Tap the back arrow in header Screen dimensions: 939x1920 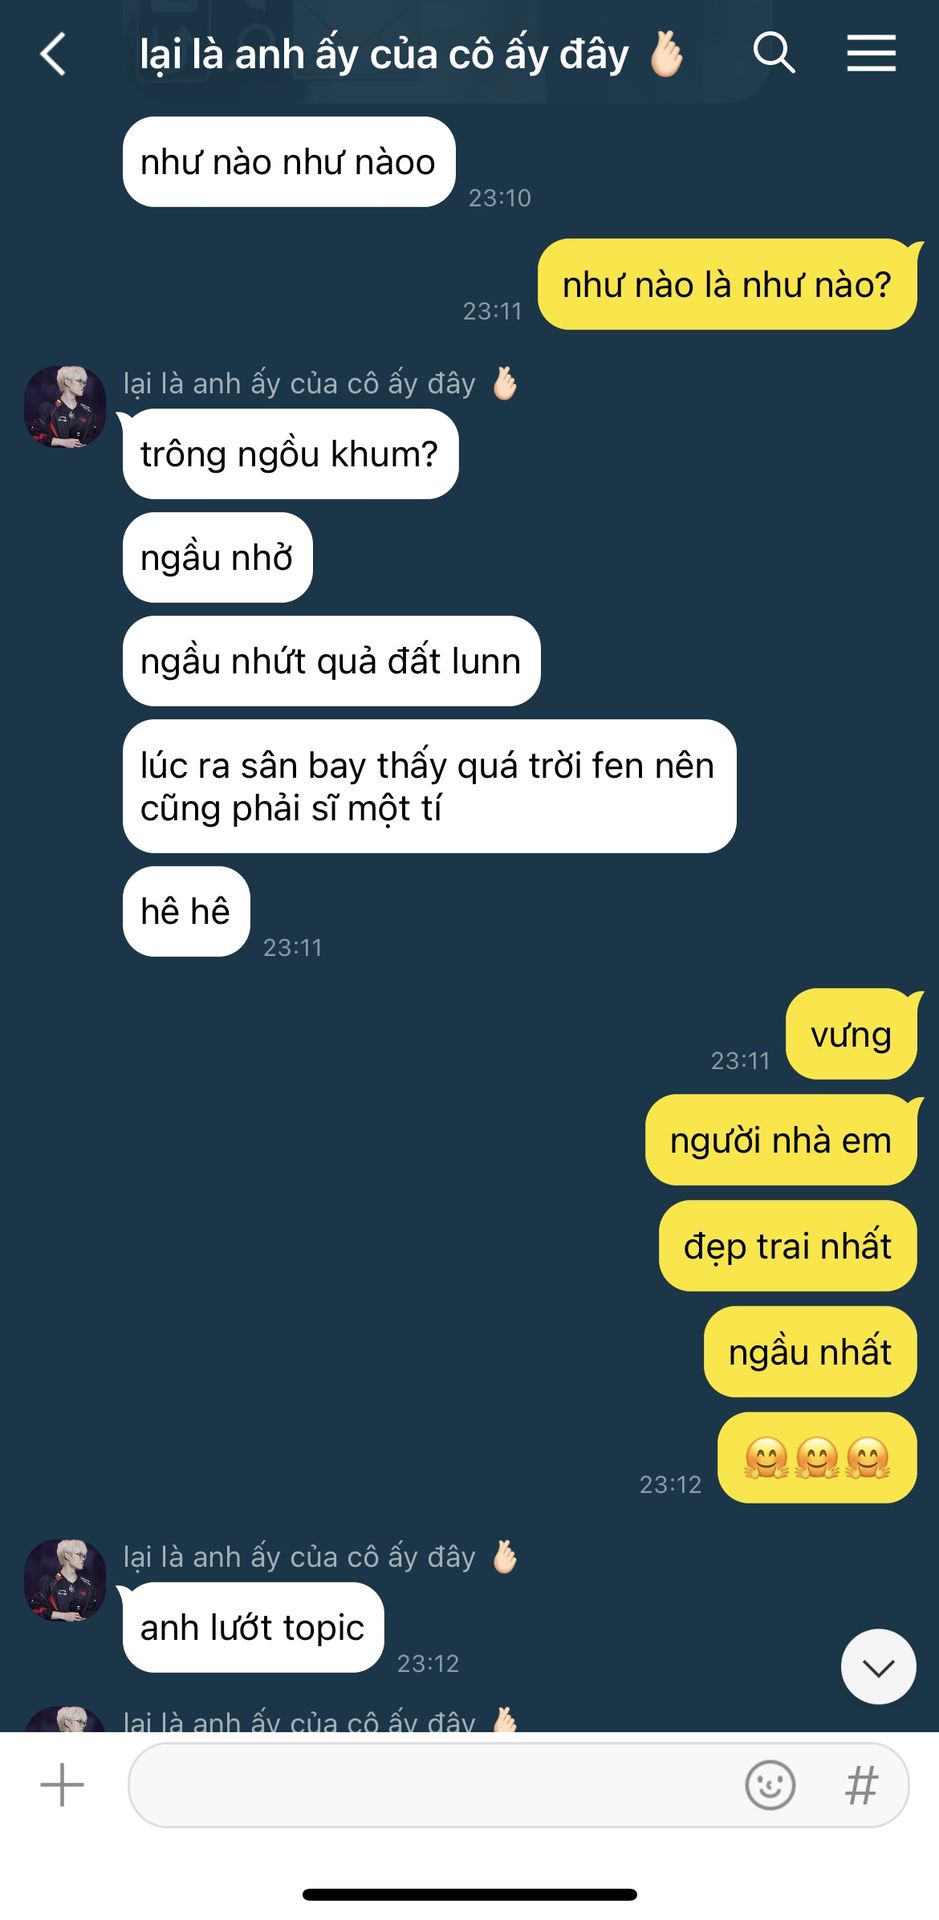coord(53,54)
